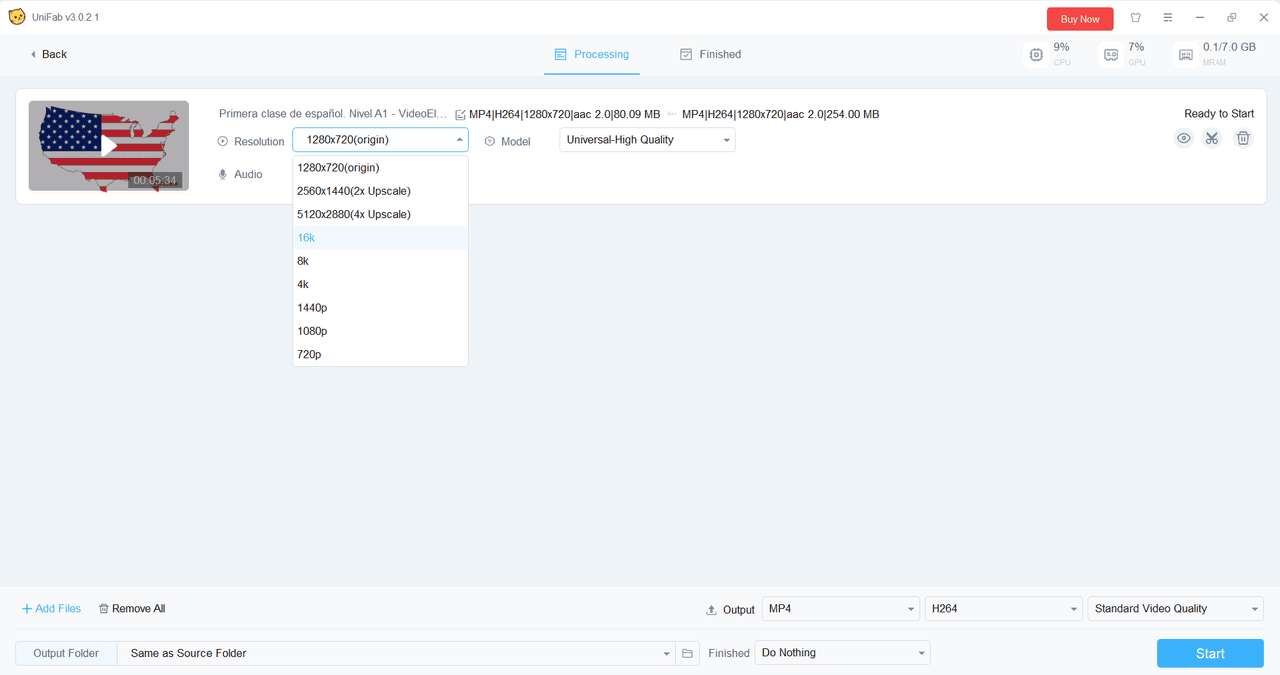Select the 4k resolution option
Image resolution: width=1280 pixels, height=675 pixels.
coord(380,284)
